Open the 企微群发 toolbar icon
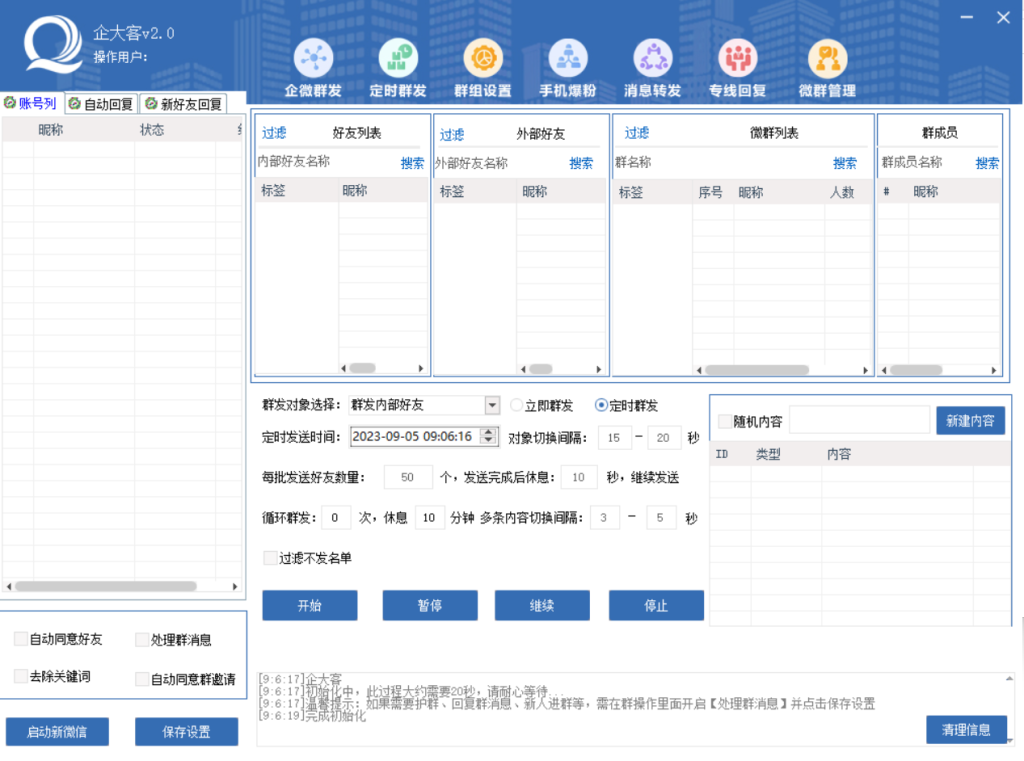 coord(313,59)
